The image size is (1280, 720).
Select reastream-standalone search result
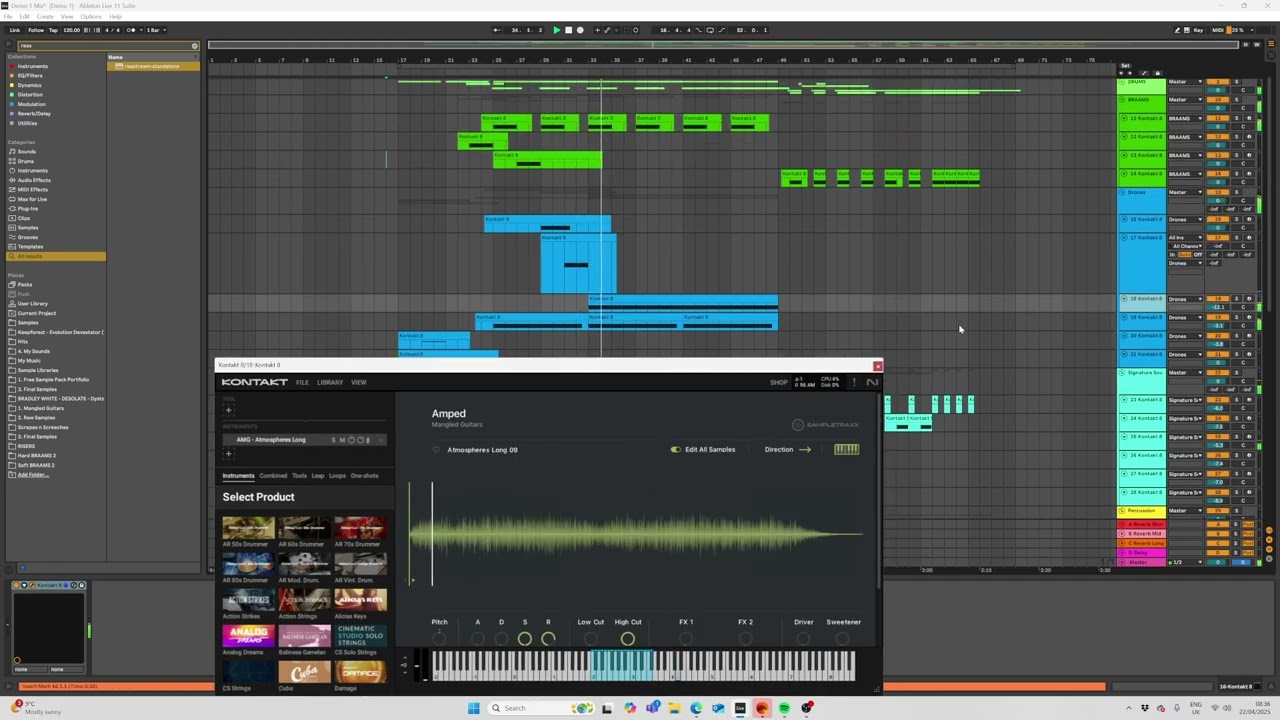click(153, 66)
